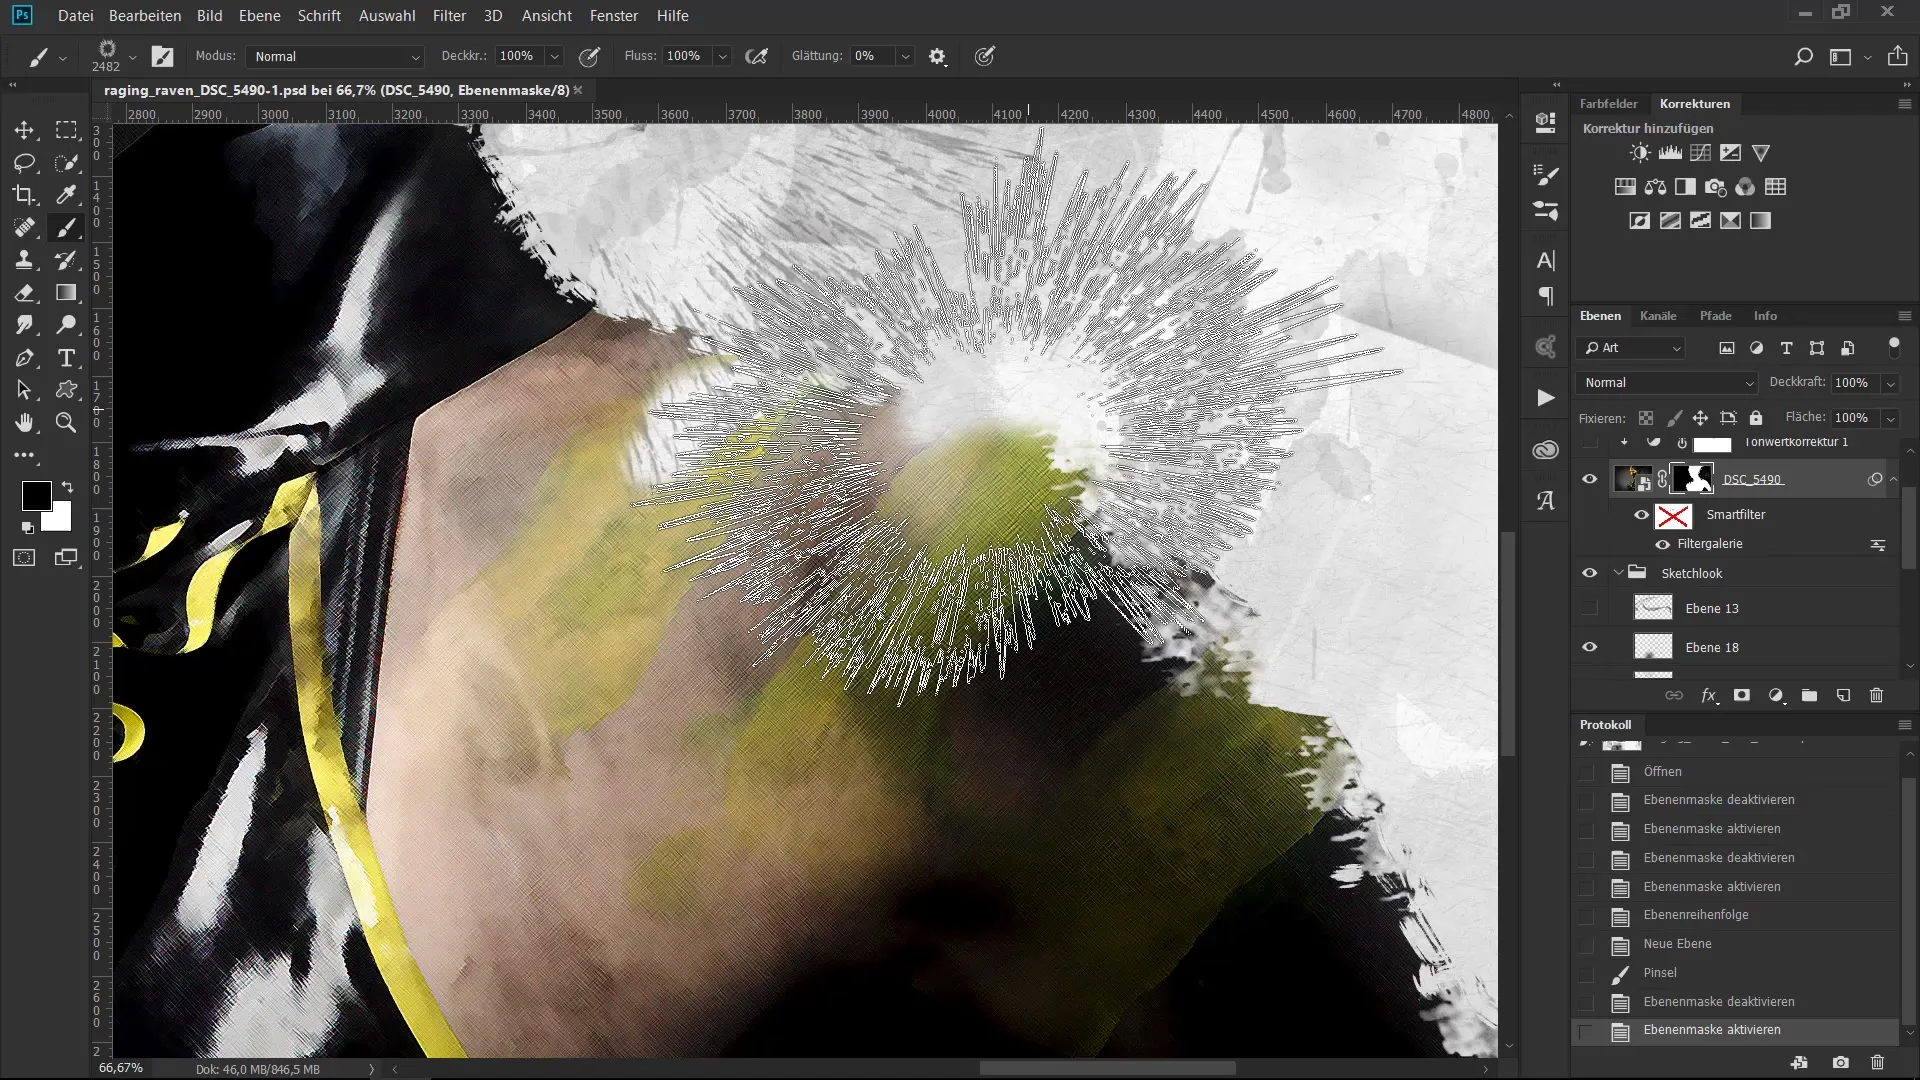1920x1080 pixels.
Task: Select the Eyedropper tool
Action: coord(66,195)
